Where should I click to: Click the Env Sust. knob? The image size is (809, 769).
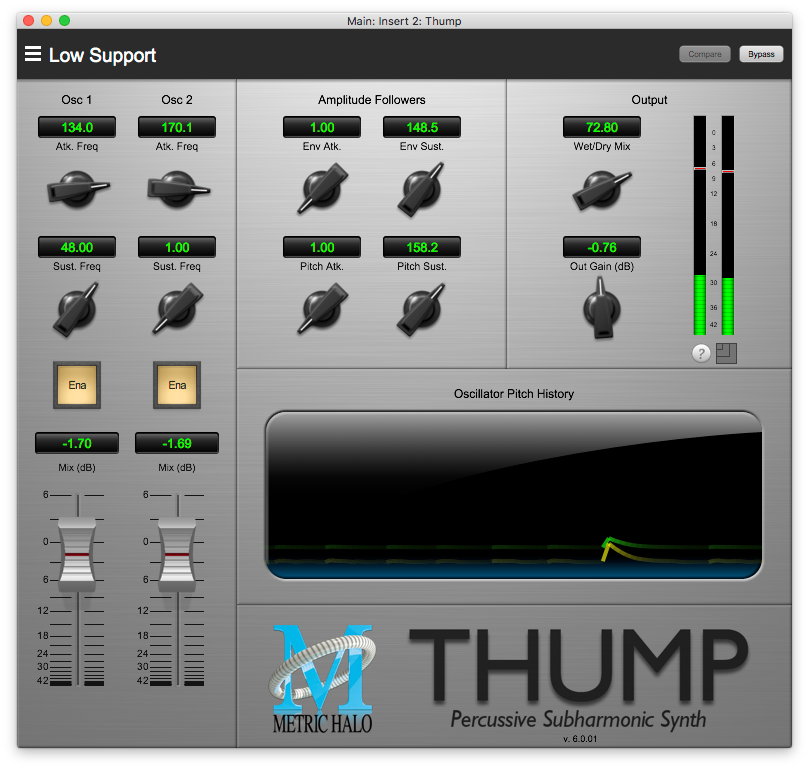coord(421,188)
